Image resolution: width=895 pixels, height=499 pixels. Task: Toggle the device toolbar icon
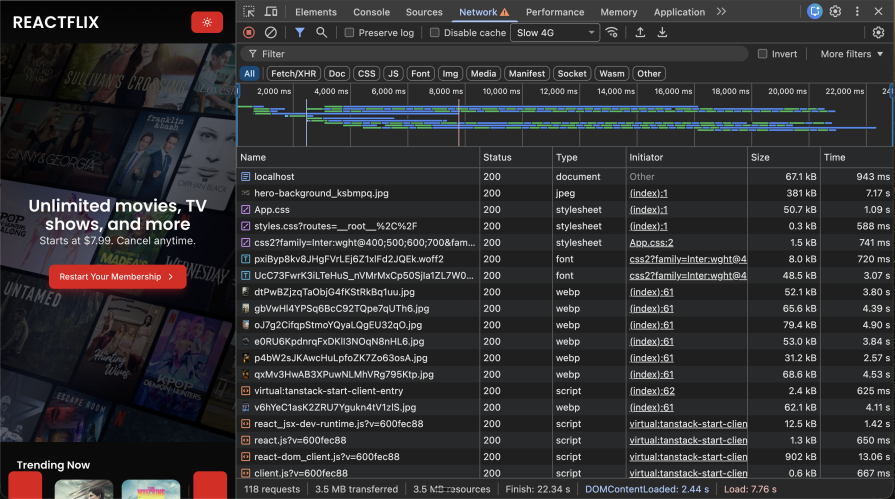coord(271,12)
